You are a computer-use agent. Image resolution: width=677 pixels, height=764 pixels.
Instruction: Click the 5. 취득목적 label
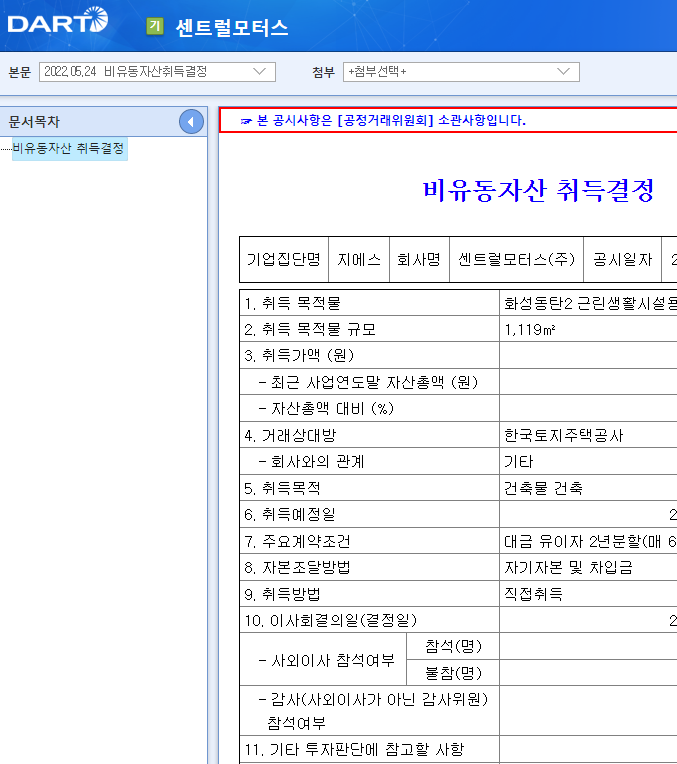pos(282,489)
